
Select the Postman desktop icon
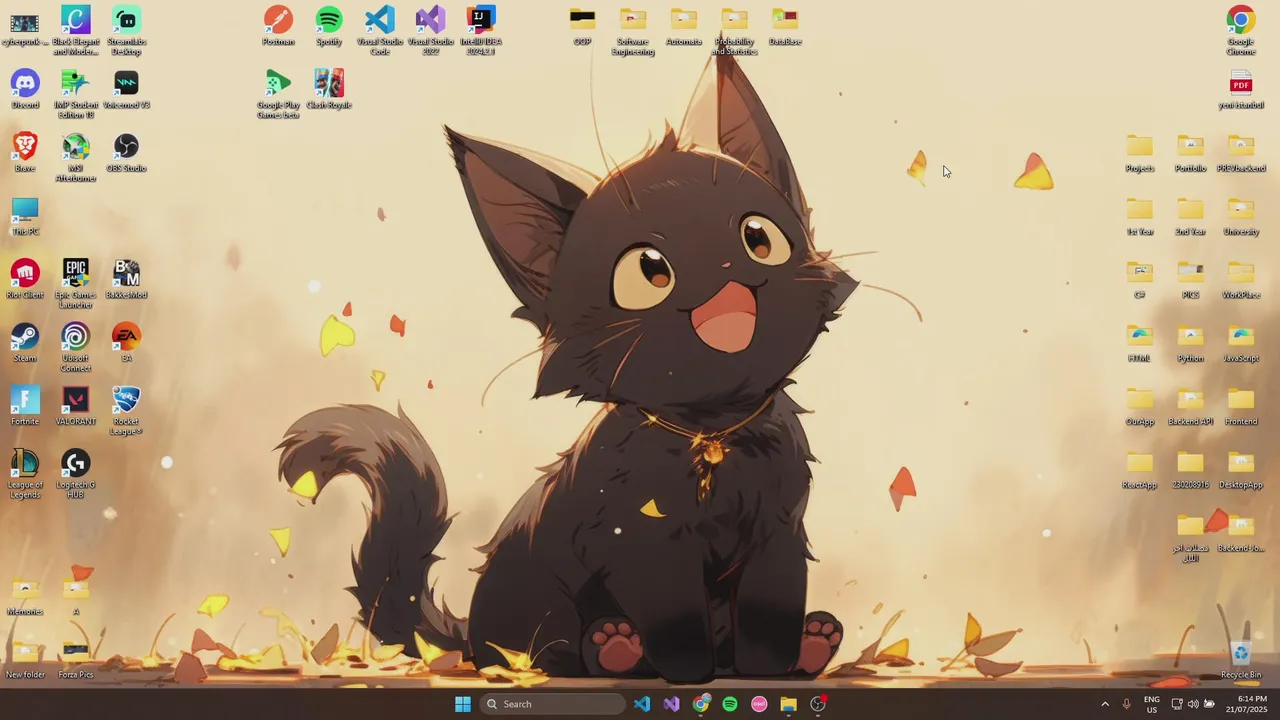278,27
